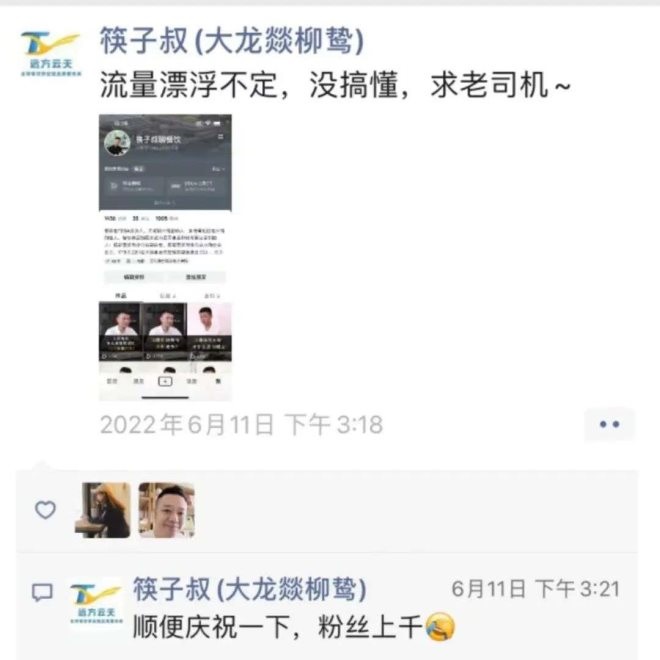Tap profile picture inside embedded screenshot
660x660 pixels.
pyautogui.click(x=117, y=143)
